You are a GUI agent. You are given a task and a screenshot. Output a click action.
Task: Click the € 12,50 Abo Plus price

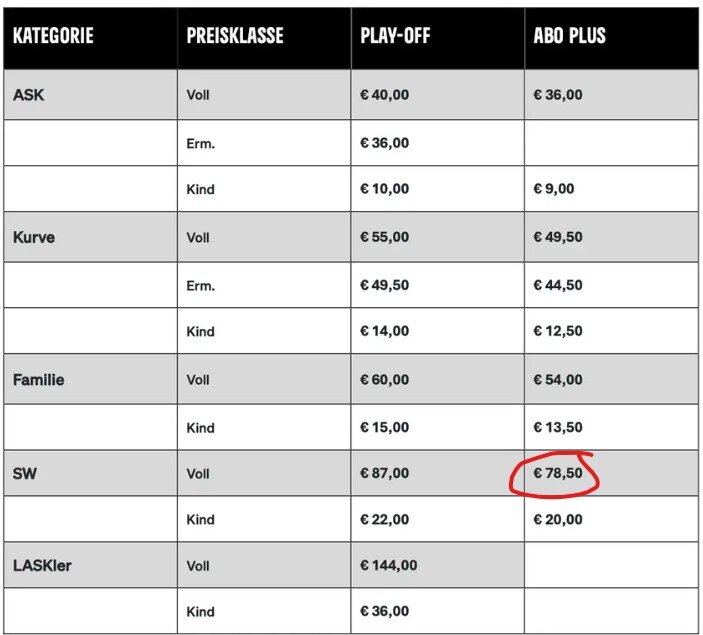(558, 331)
